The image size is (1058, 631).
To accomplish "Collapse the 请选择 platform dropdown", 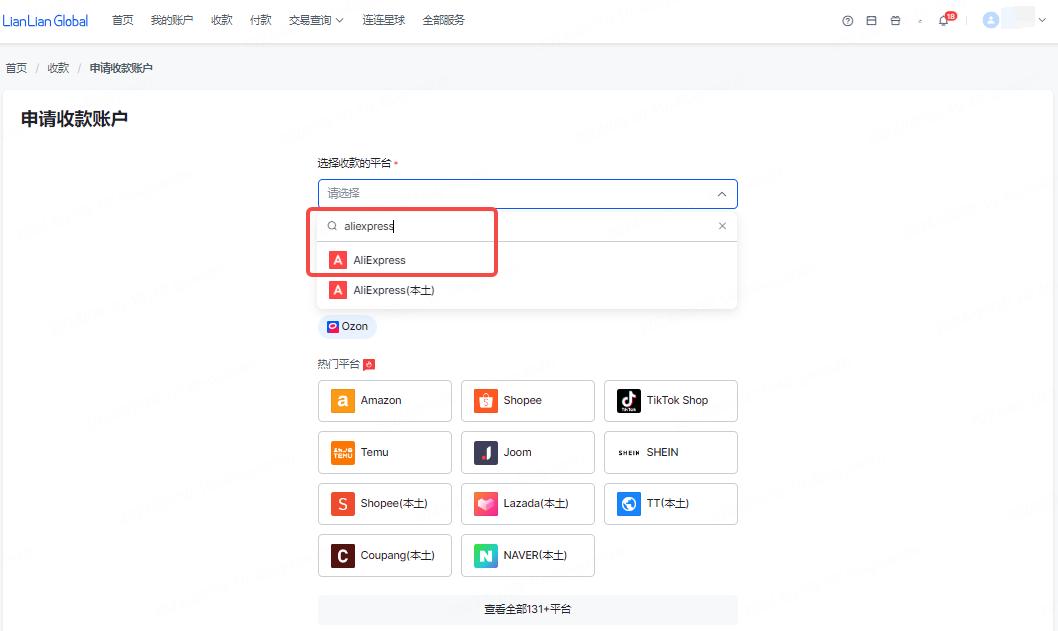I will tap(722, 194).
